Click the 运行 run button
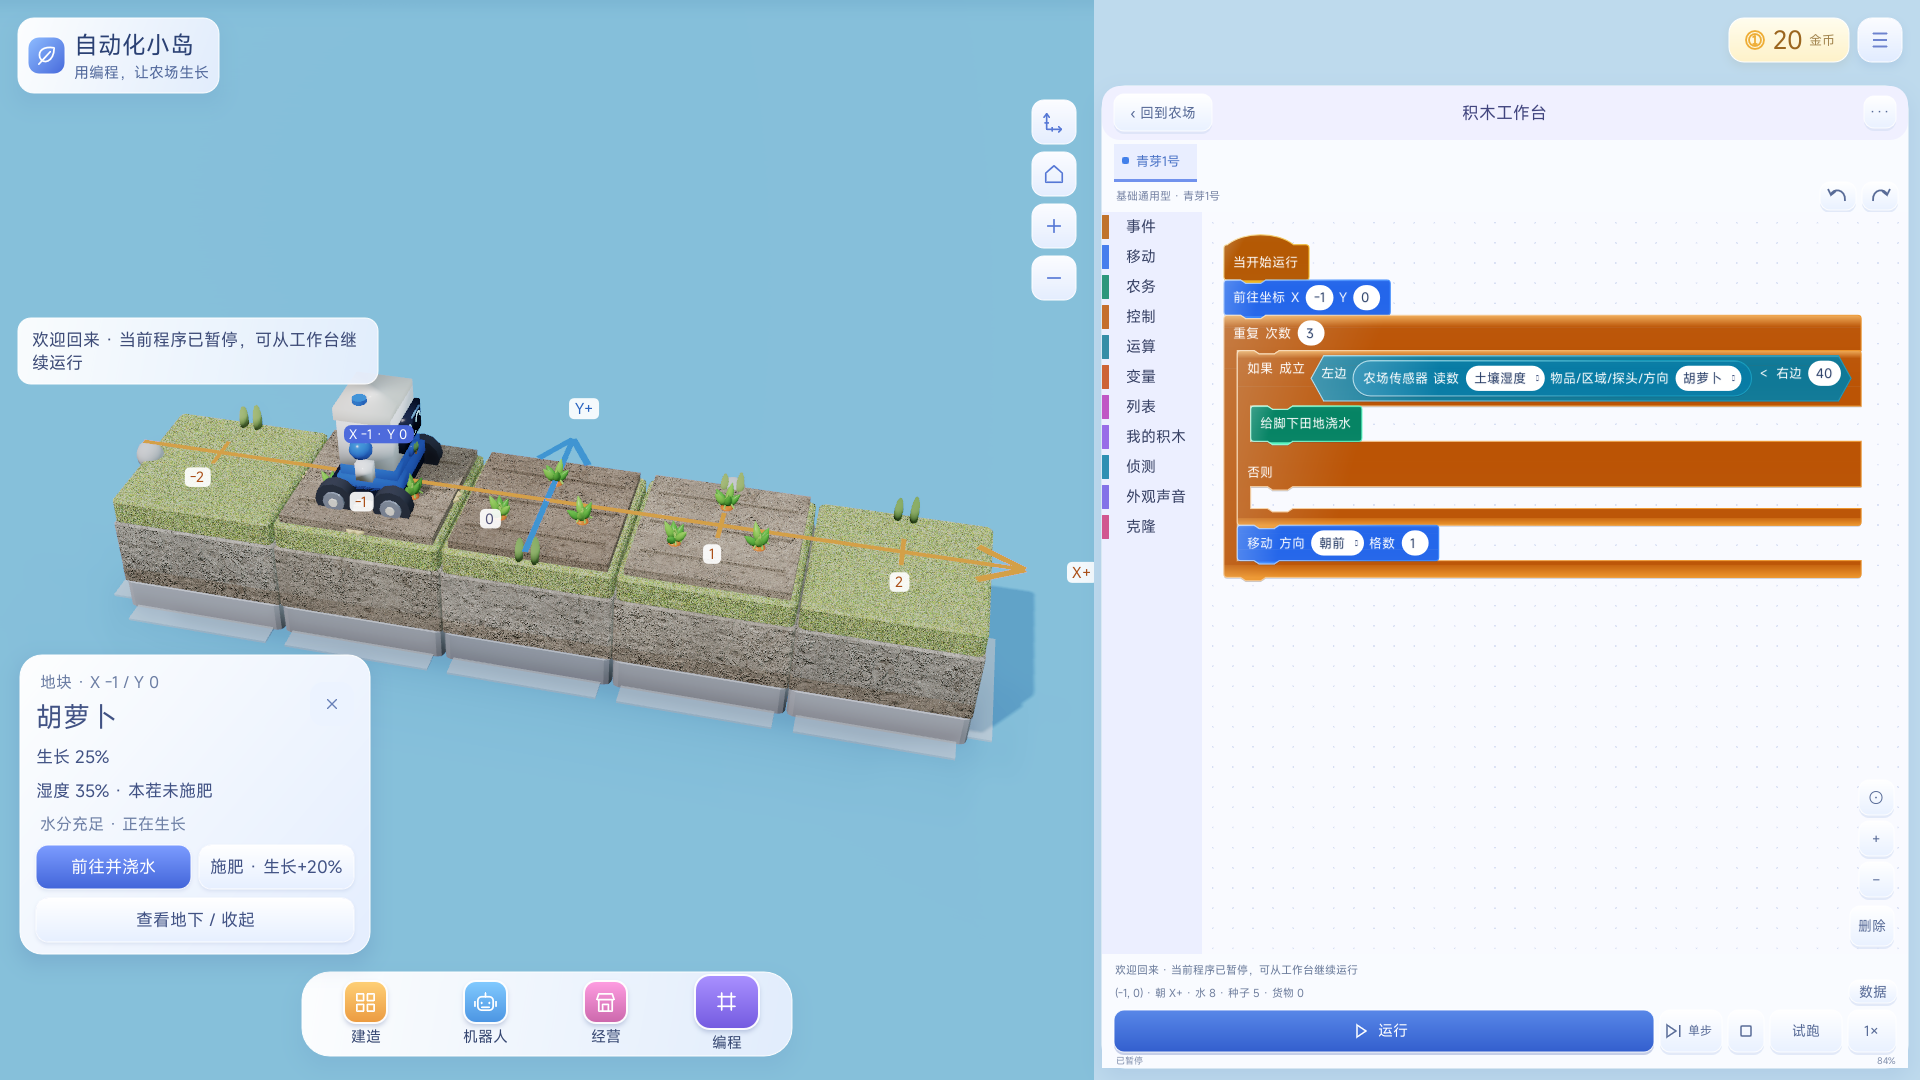The image size is (1920, 1080). 1383,1031
